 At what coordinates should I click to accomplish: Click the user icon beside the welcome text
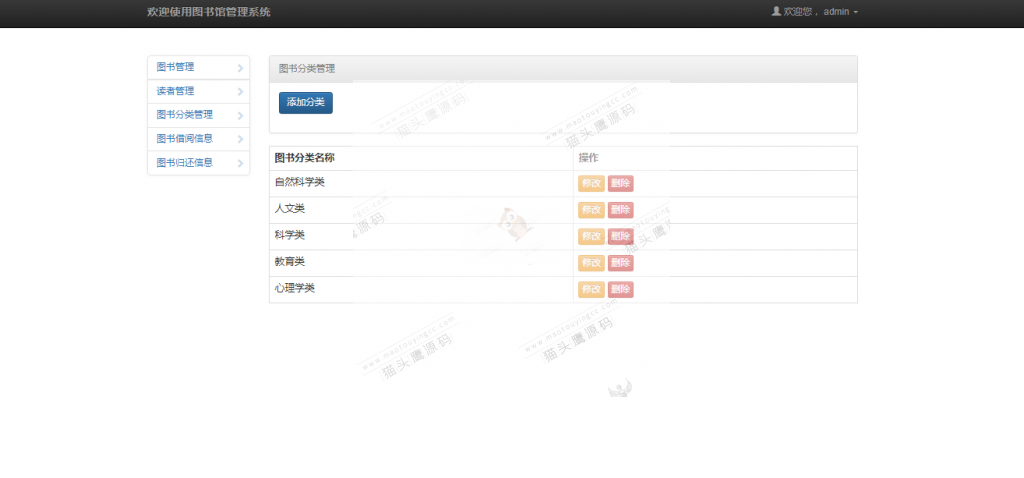(776, 12)
